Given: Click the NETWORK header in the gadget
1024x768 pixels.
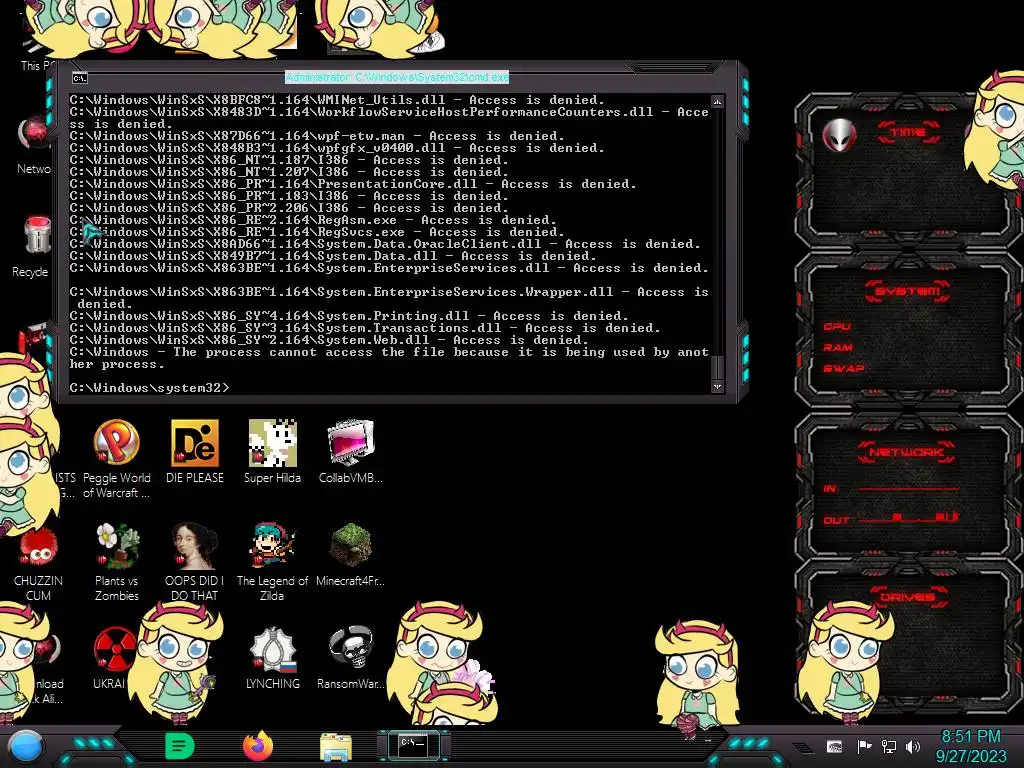Looking at the screenshot, I should pos(906,452).
